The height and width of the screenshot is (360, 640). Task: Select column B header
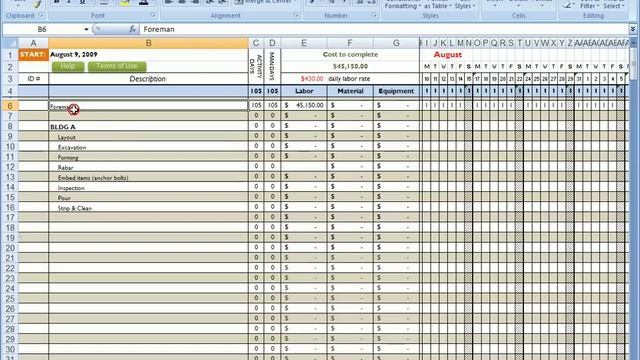point(149,43)
